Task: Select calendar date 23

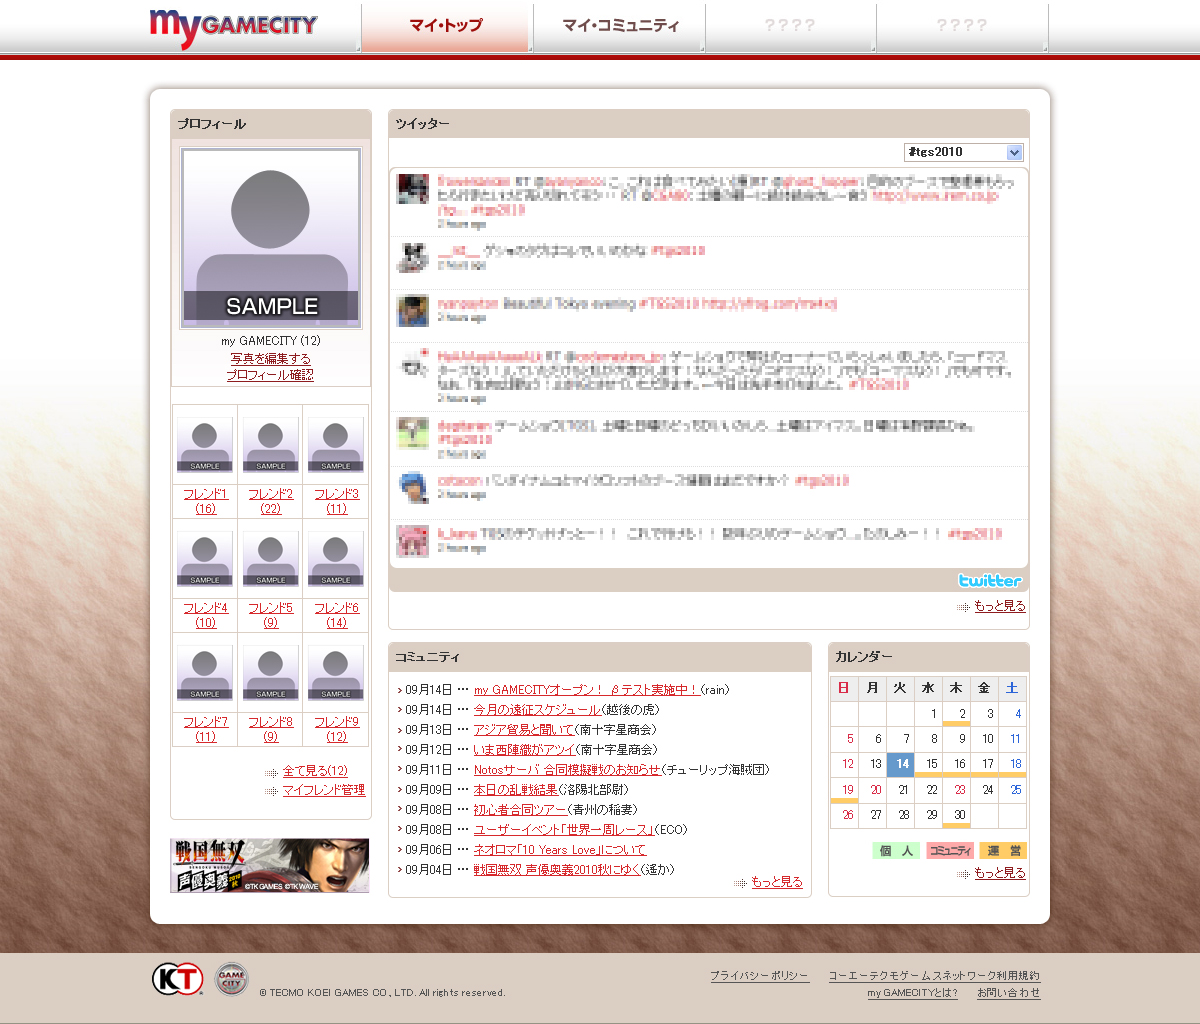Action: pyautogui.click(x=957, y=790)
